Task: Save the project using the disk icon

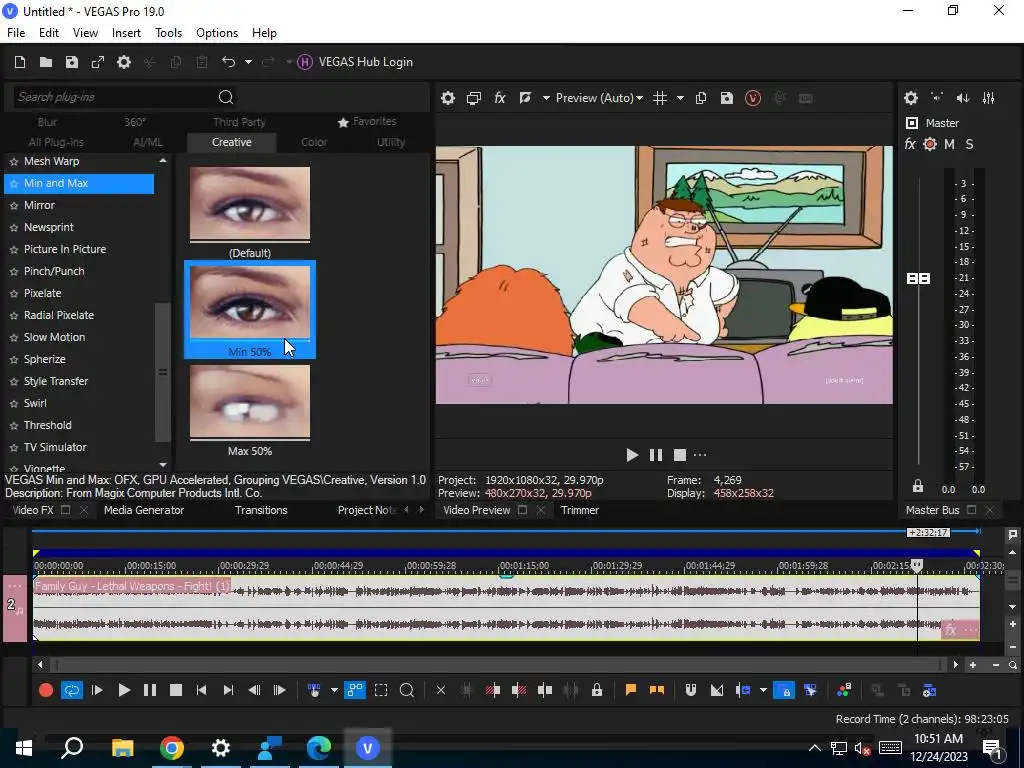Action: click(72, 62)
